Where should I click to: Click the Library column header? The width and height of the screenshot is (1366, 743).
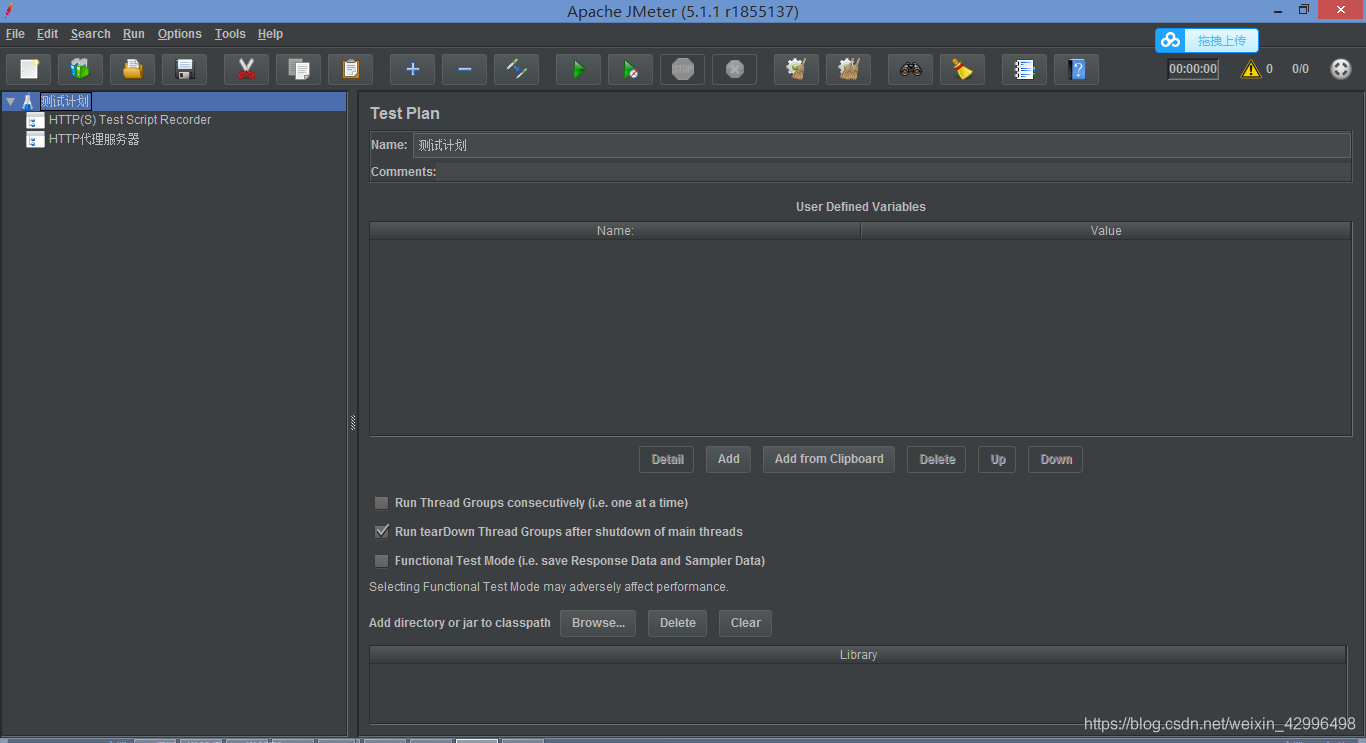click(858, 655)
